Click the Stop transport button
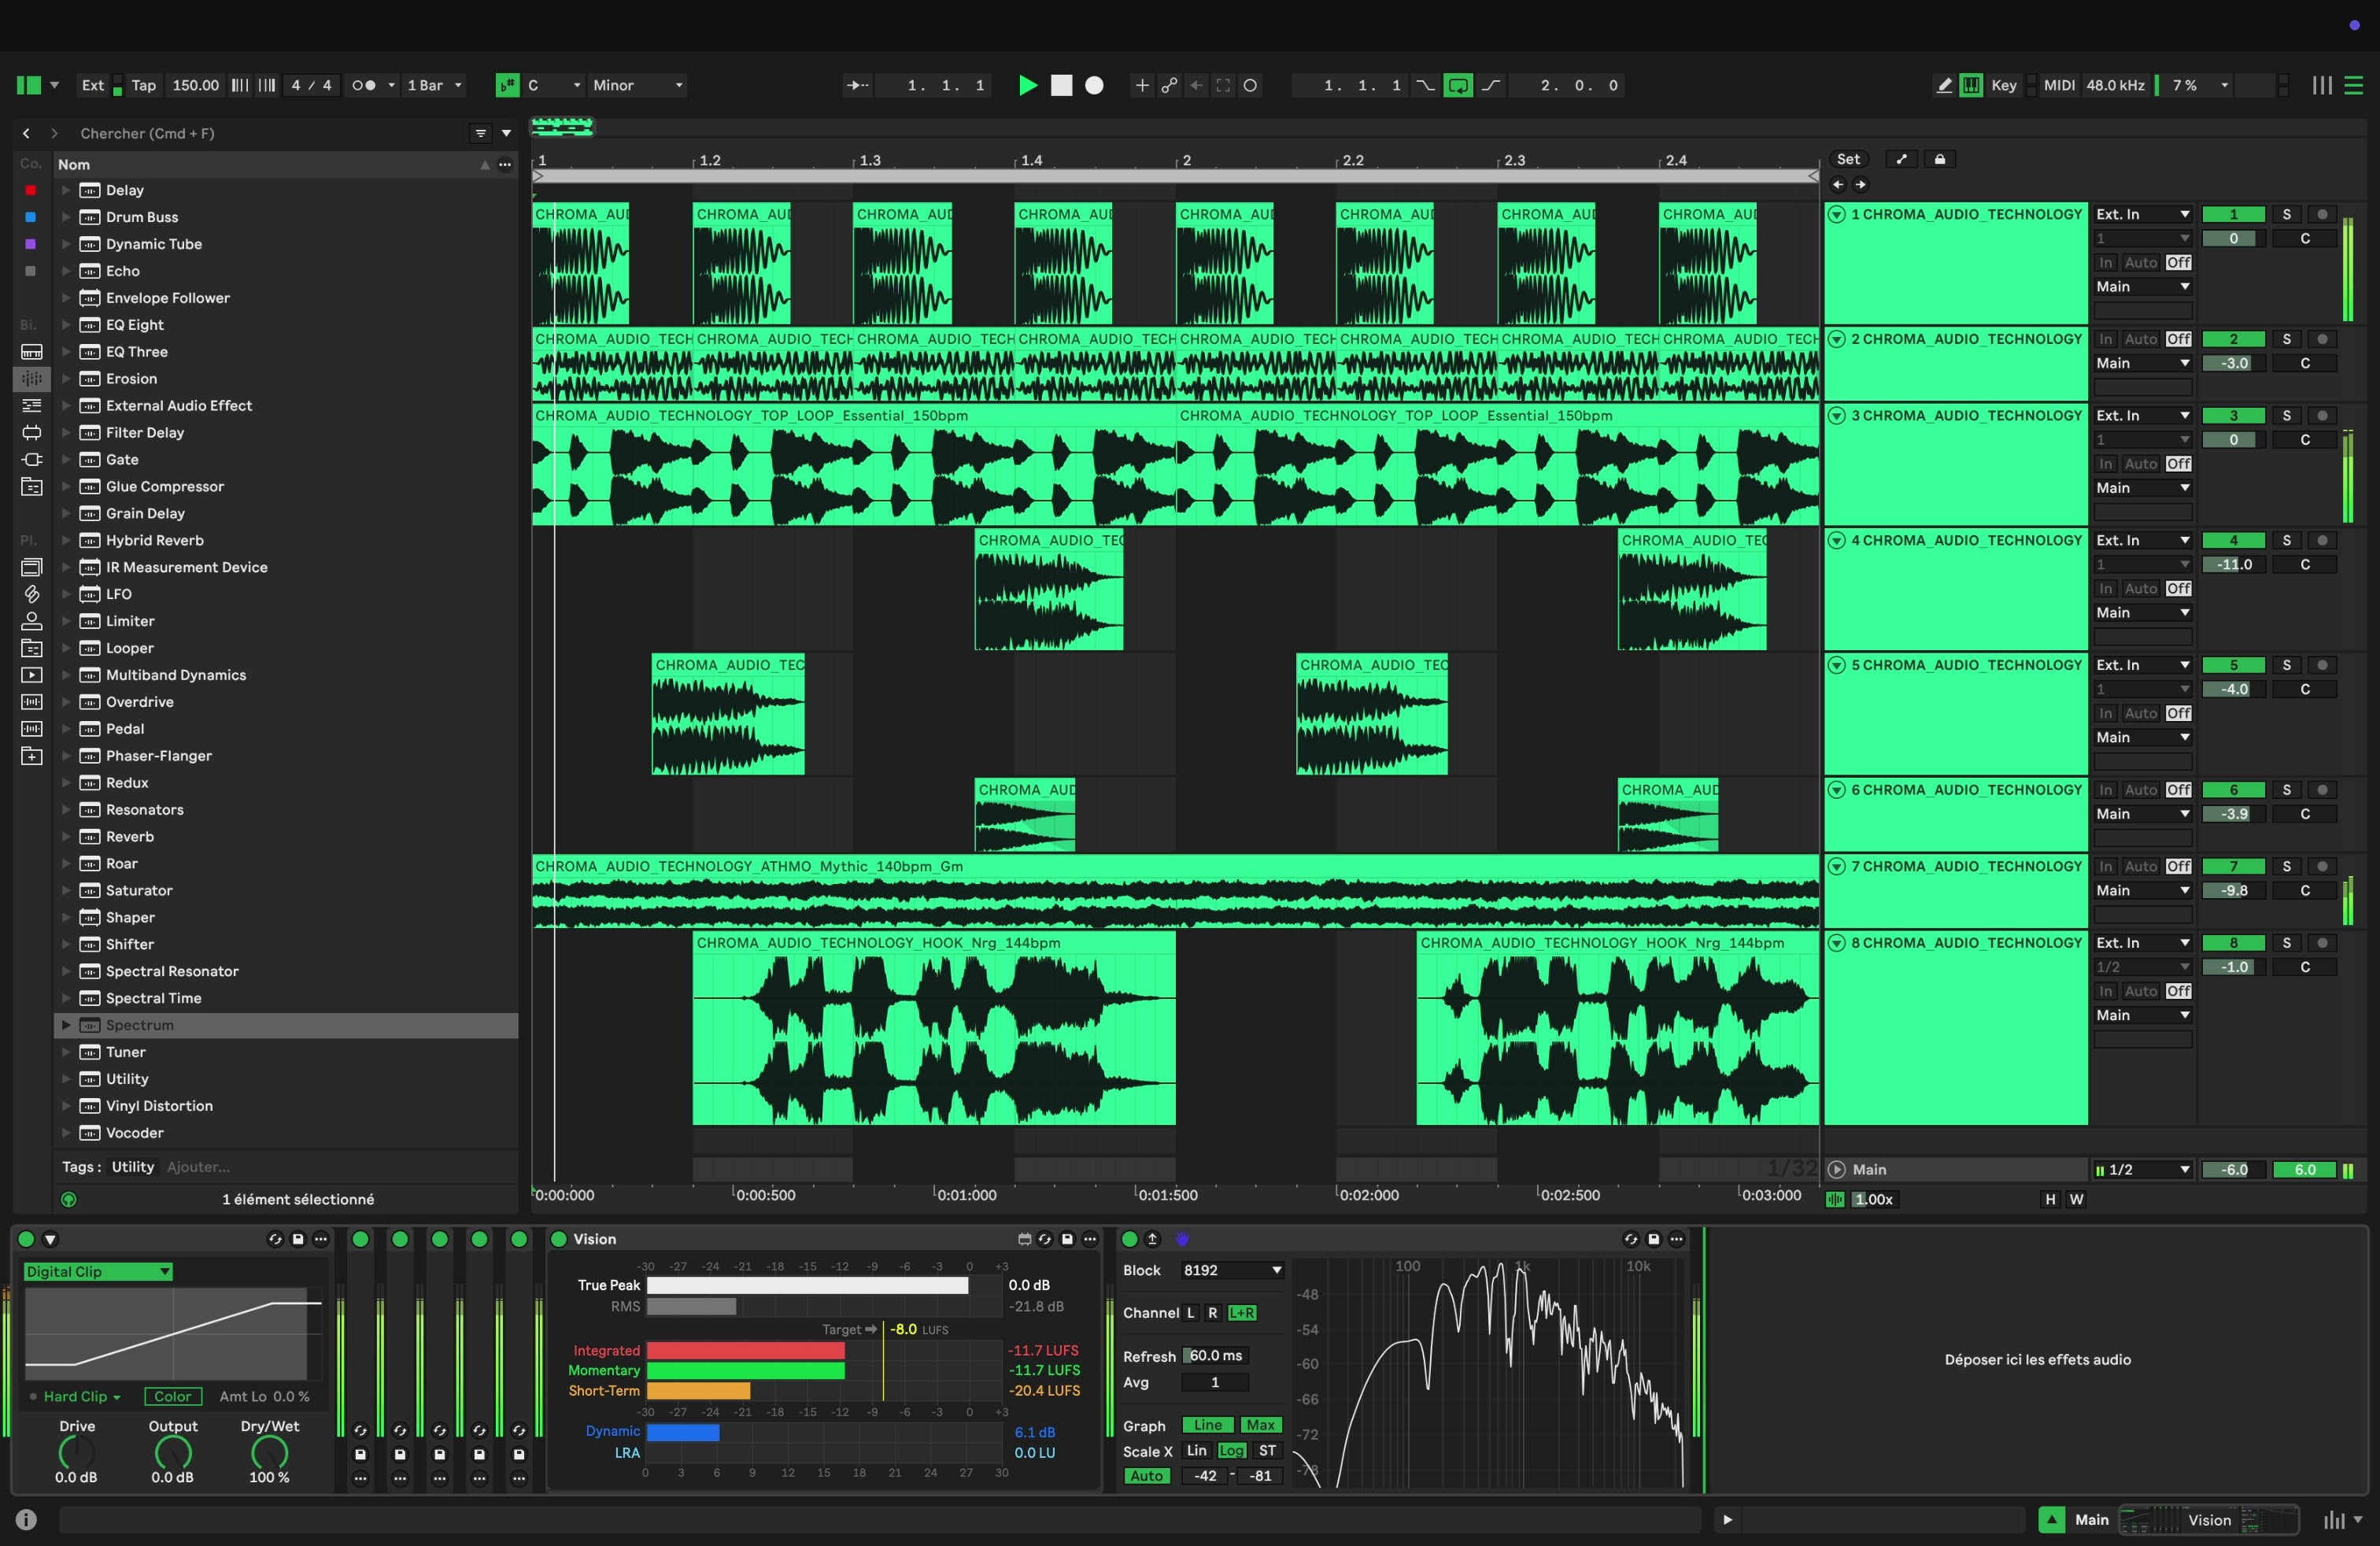This screenshot has height=1546, width=2380. coord(1061,86)
